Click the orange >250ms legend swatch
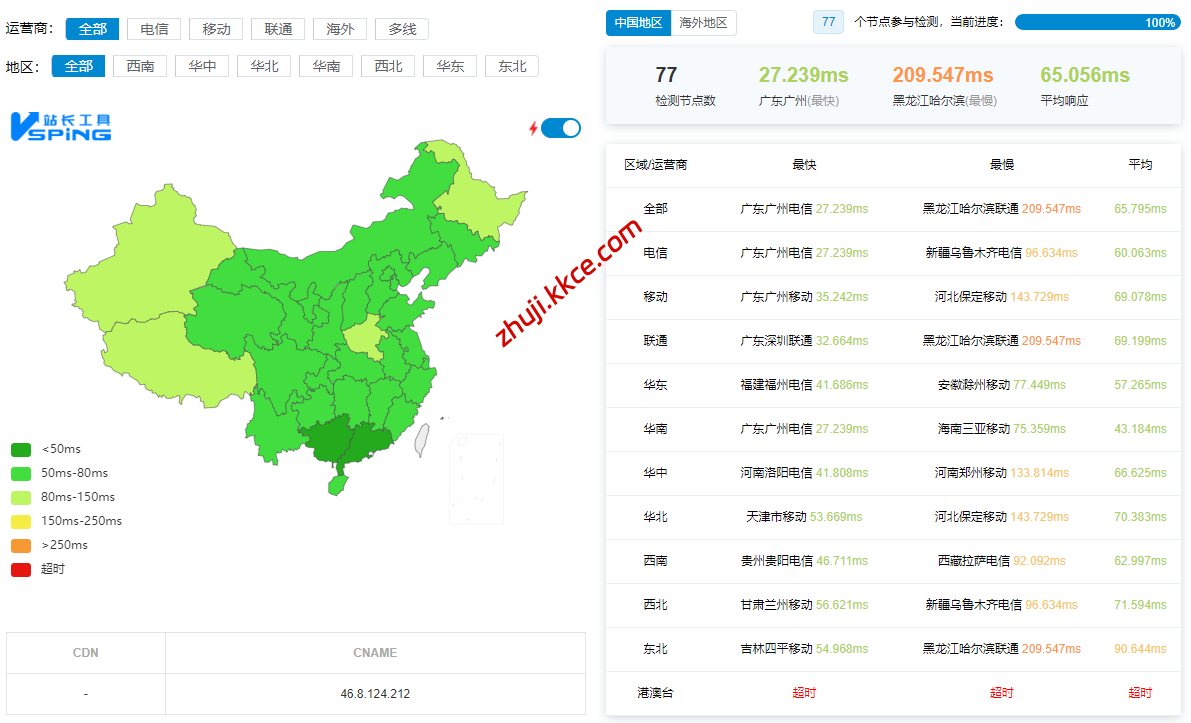Image resolution: width=1191 pixels, height=723 pixels. [x=21, y=545]
